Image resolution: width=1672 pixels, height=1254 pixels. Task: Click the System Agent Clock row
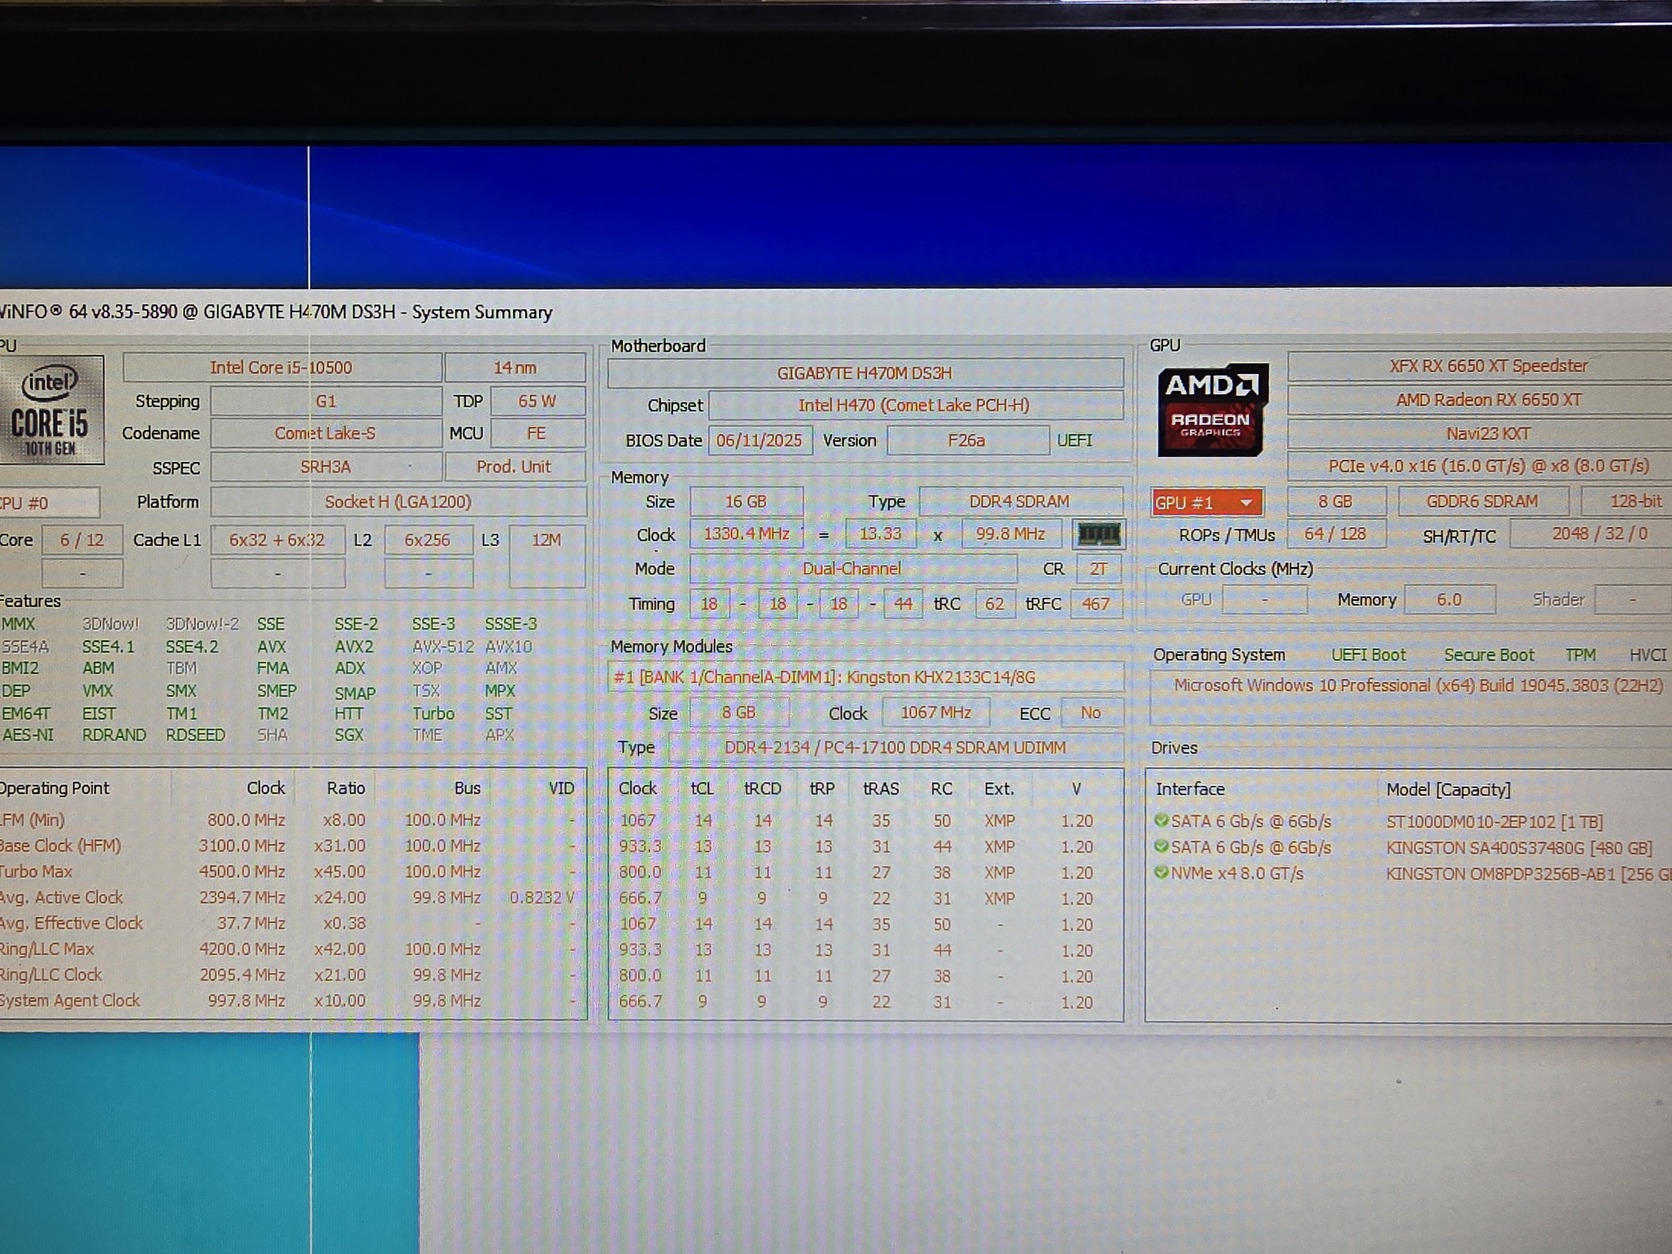(x=291, y=1001)
